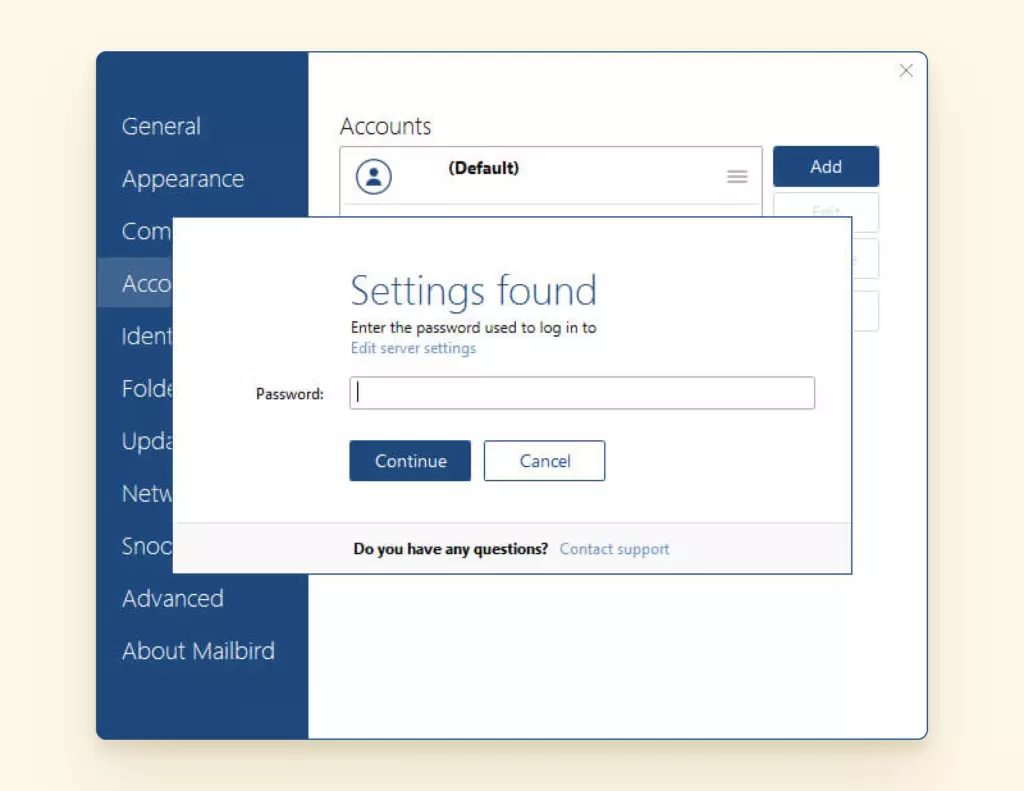Click the account avatar icon
1024x791 pixels.
click(374, 176)
